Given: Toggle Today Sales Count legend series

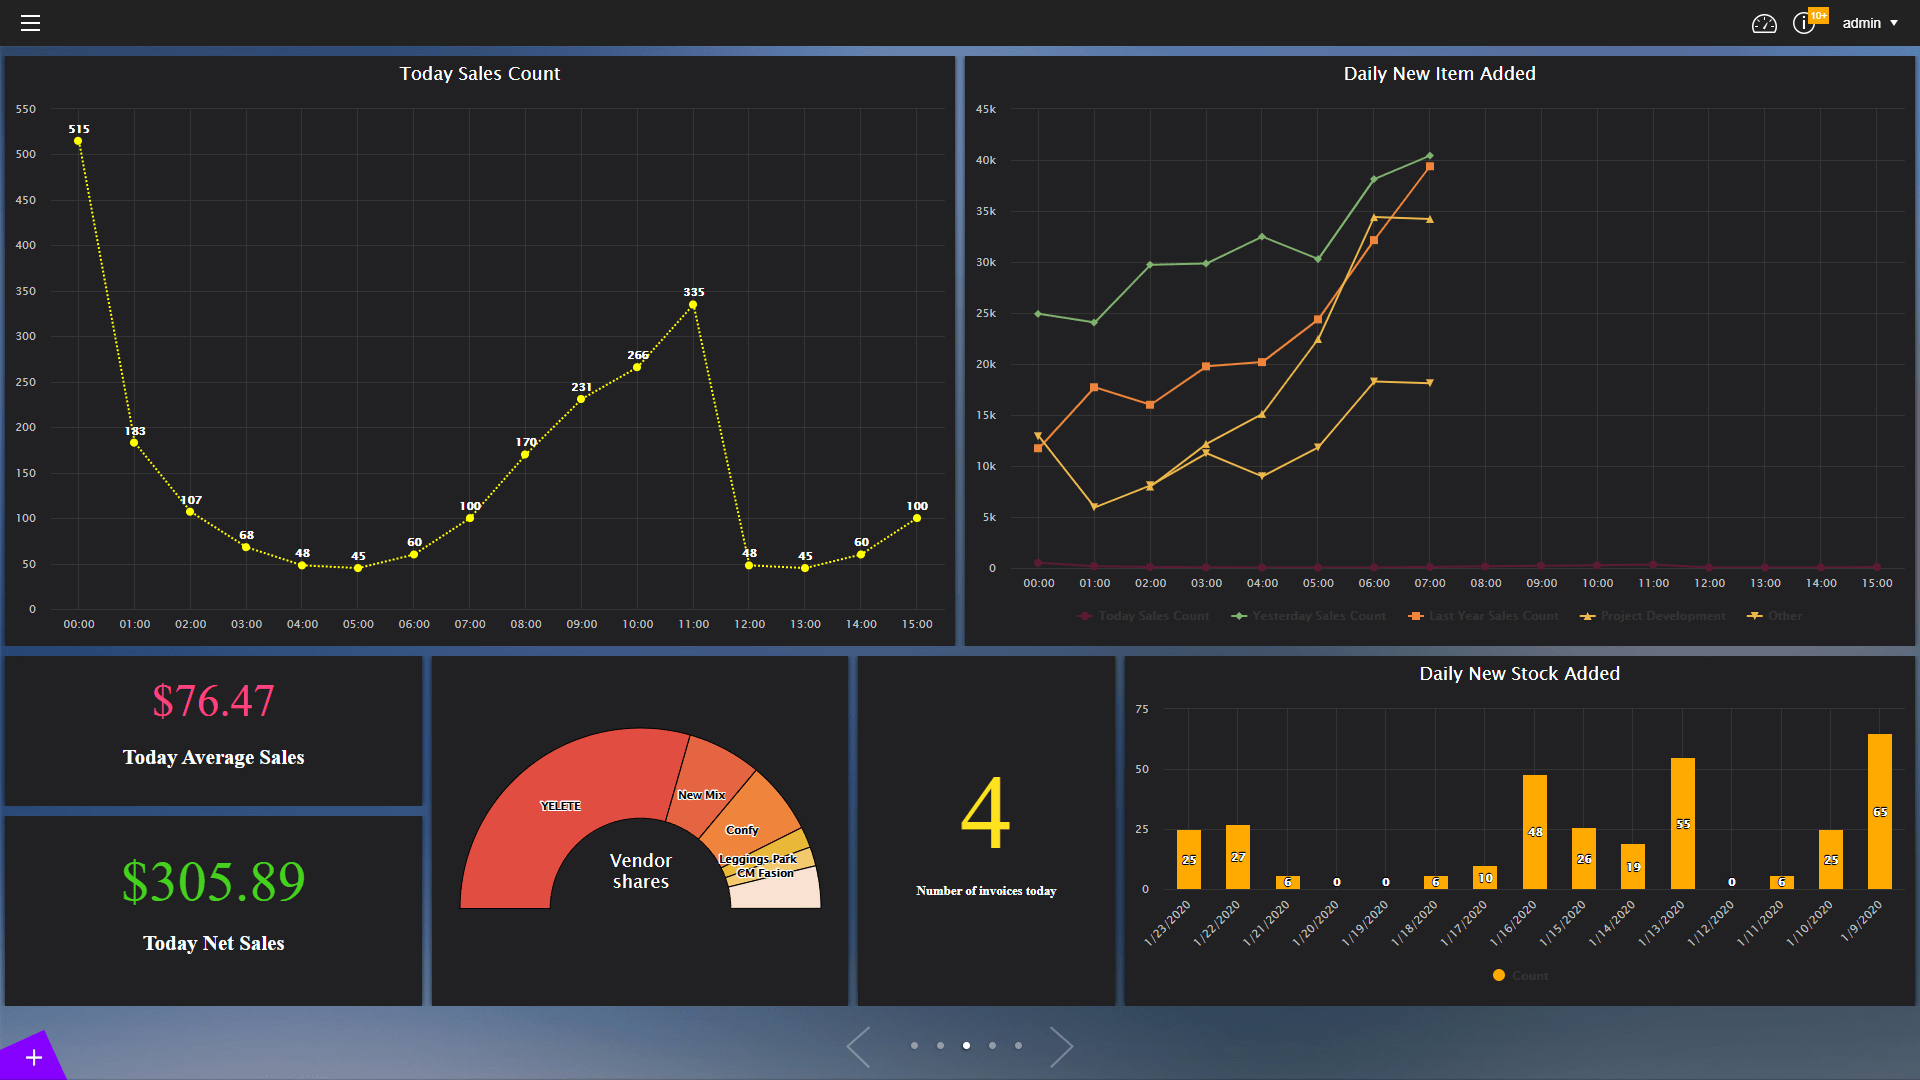Looking at the screenshot, I should point(1143,616).
